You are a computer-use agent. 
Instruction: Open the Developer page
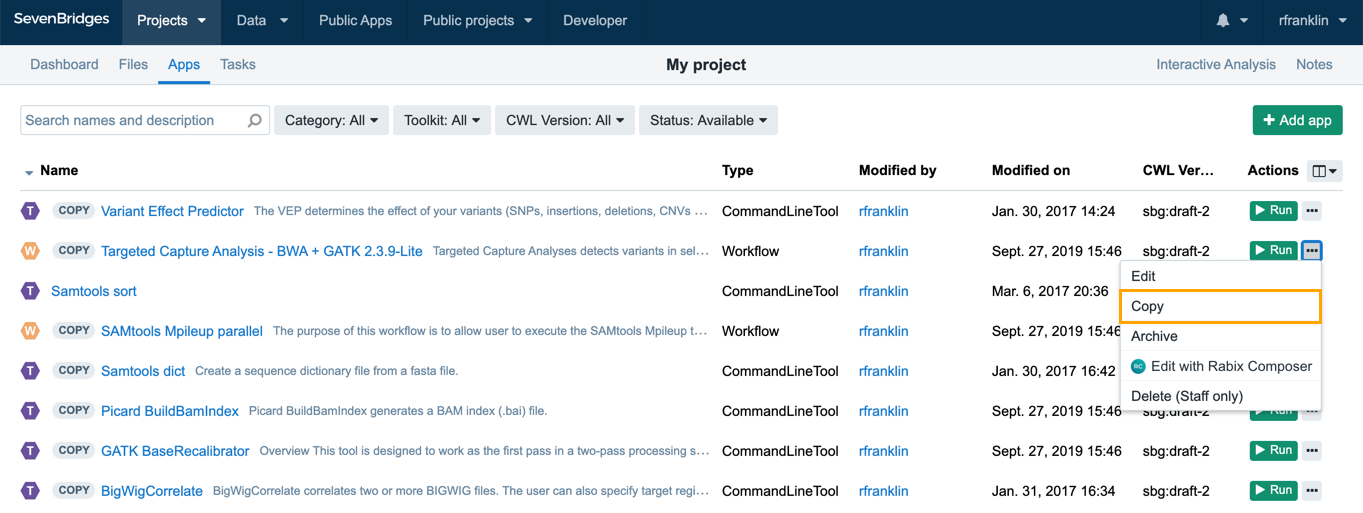[x=595, y=21]
